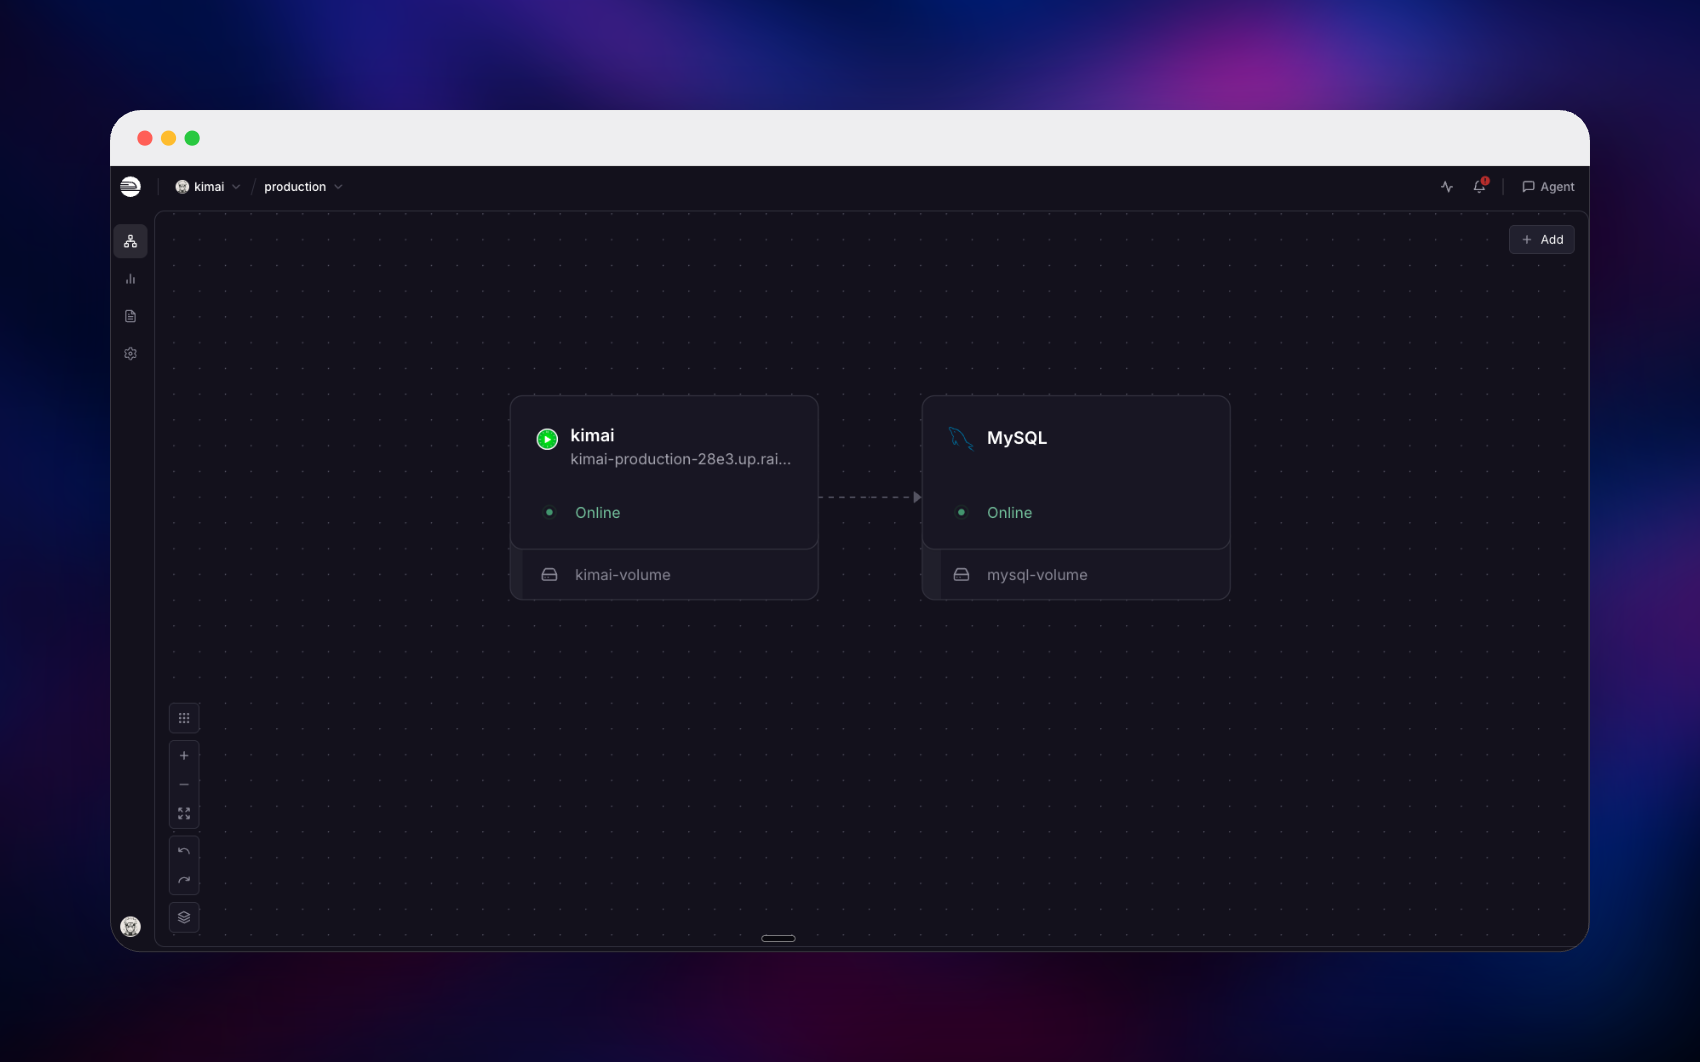
Task: Open the logs document icon in sidebar
Action: (x=131, y=316)
